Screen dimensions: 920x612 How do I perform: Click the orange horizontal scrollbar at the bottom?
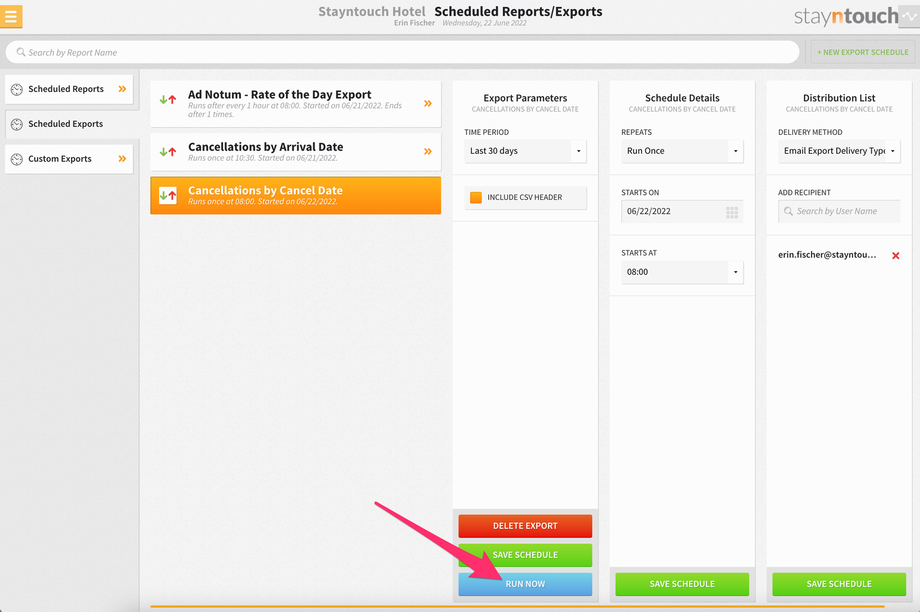tap(517, 607)
